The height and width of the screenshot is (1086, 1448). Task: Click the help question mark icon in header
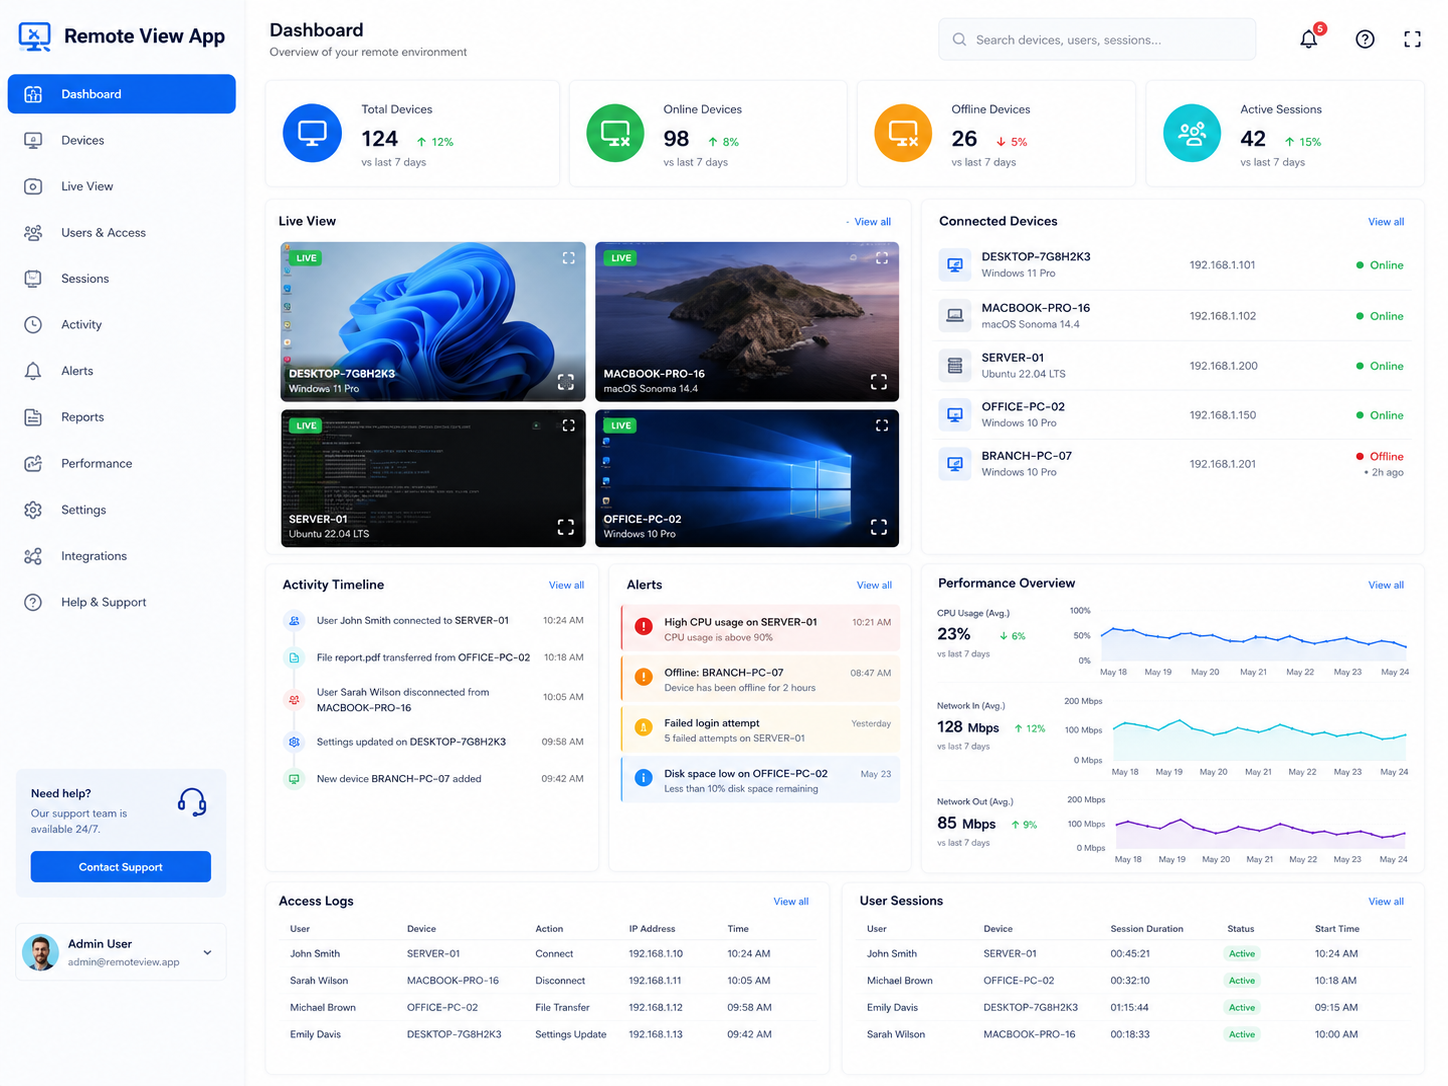pos(1365,39)
